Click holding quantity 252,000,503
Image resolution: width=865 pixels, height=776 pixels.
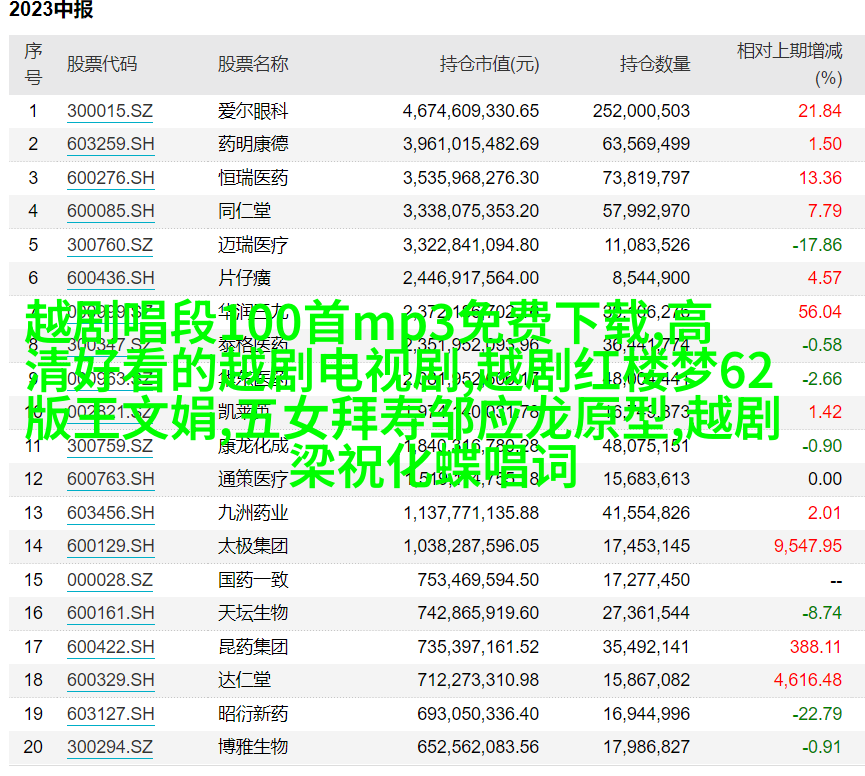coord(642,111)
